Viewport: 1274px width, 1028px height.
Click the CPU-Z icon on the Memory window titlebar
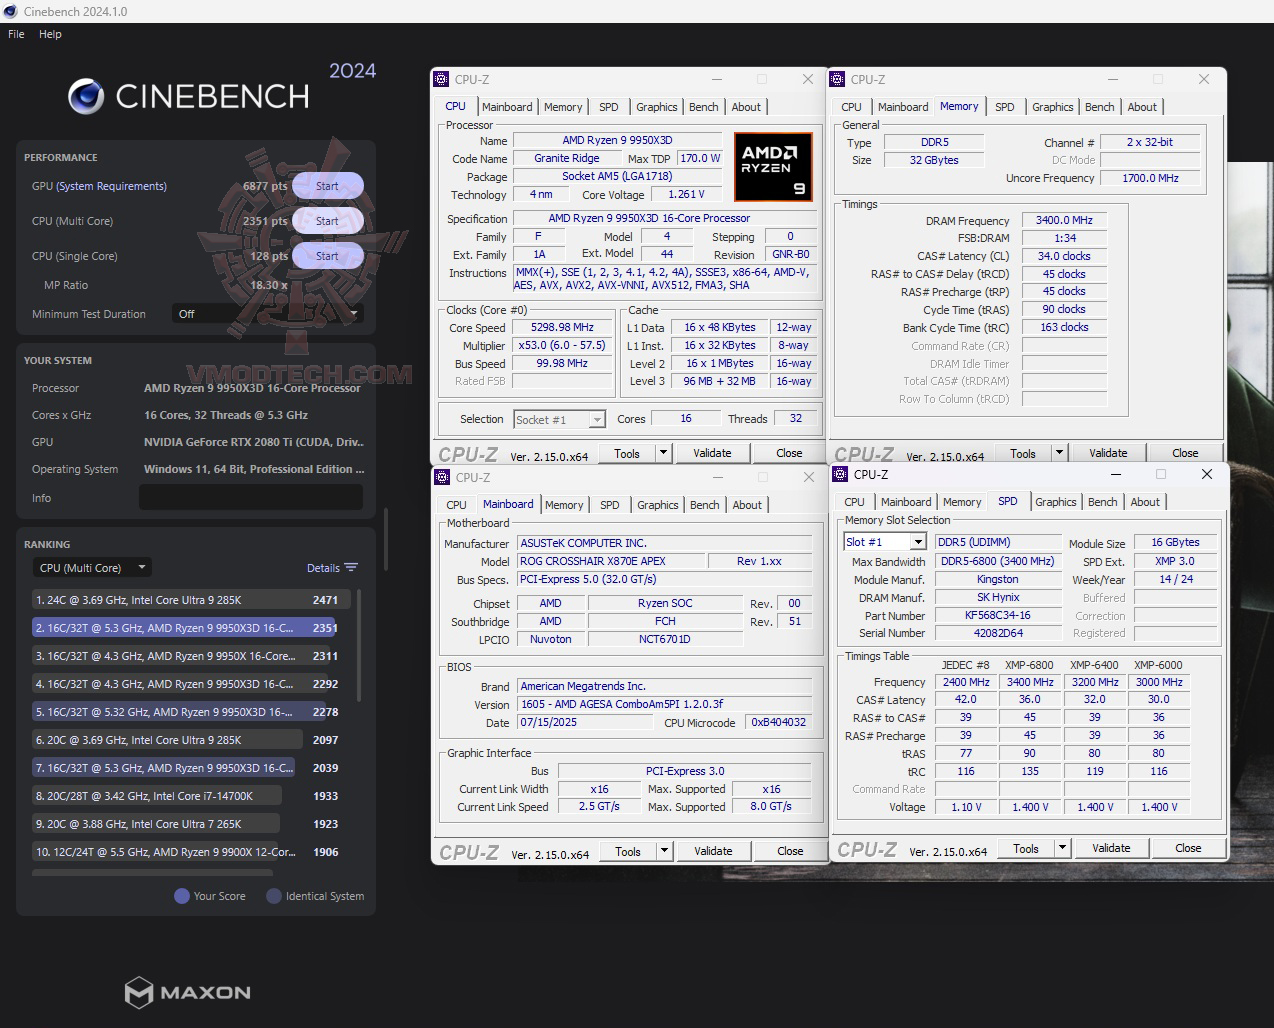[x=836, y=79]
